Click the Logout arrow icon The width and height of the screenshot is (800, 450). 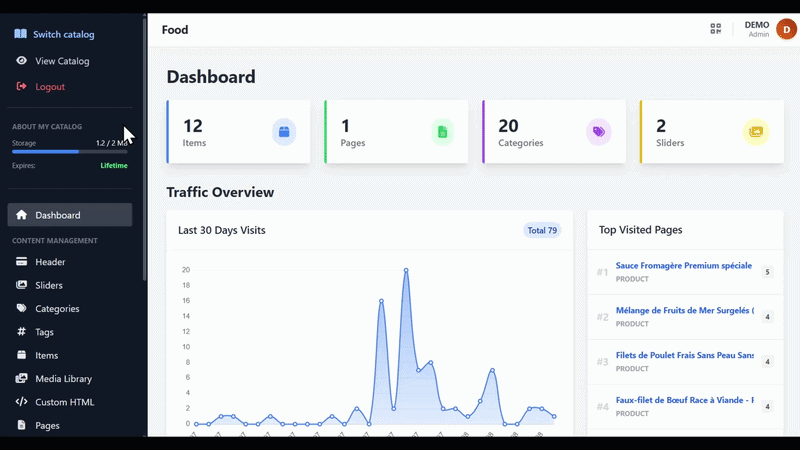coord(21,86)
